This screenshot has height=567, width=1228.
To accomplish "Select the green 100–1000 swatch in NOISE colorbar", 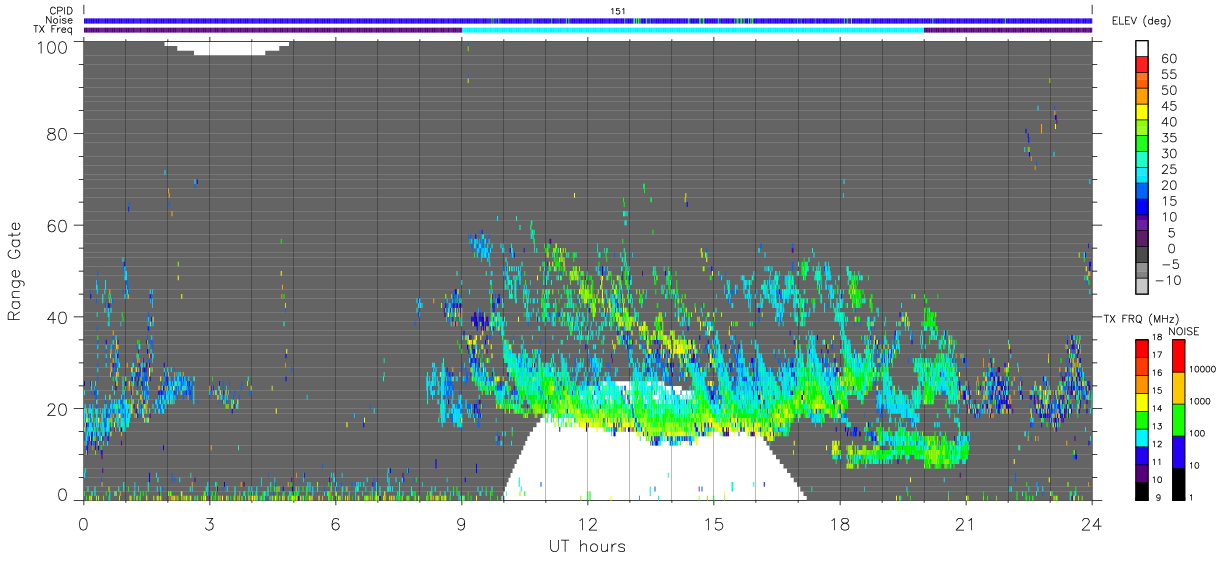I will click(x=1178, y=419).
